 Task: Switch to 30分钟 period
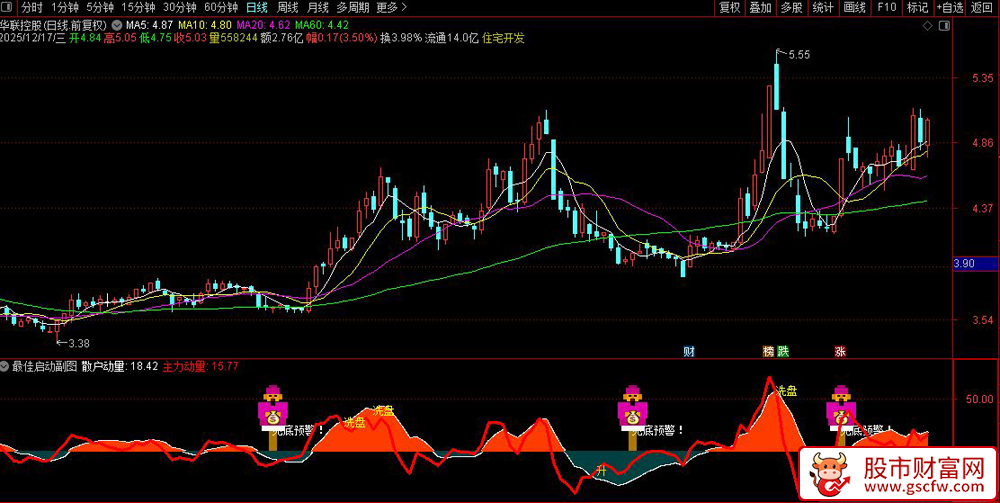click(x=179, y=8)
